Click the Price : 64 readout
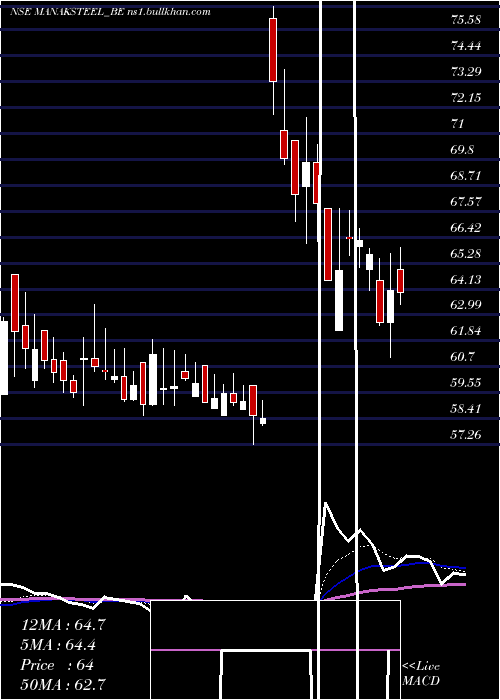Viewport: 500px width, 700px height. click(57, 665)
